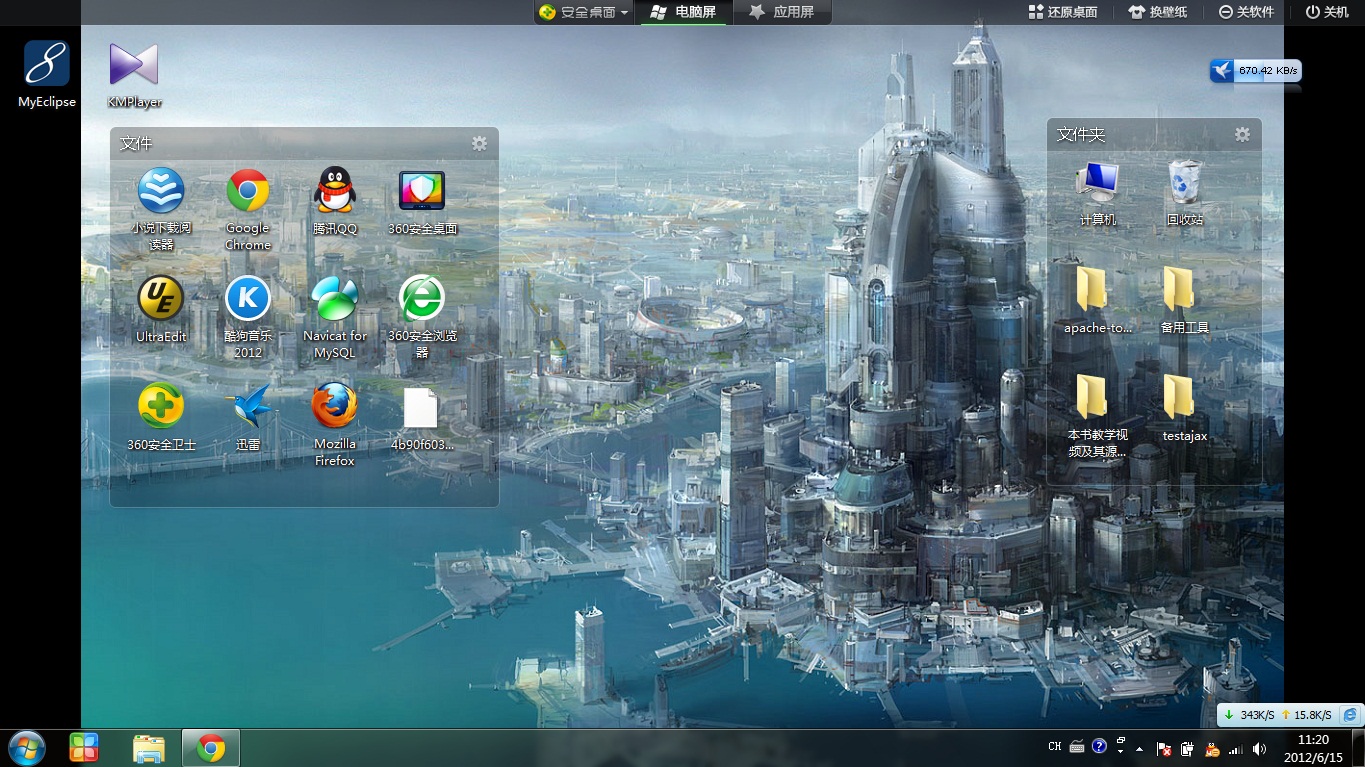1365x767 pixels.
Task: Switch to the 应用屏 tab
Action: [782, 12]
